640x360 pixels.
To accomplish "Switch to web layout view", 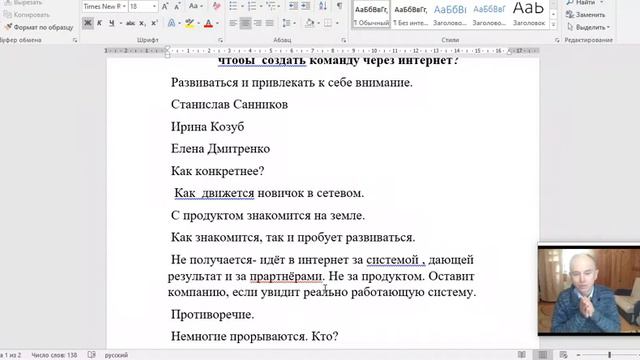I will point(563,355).
